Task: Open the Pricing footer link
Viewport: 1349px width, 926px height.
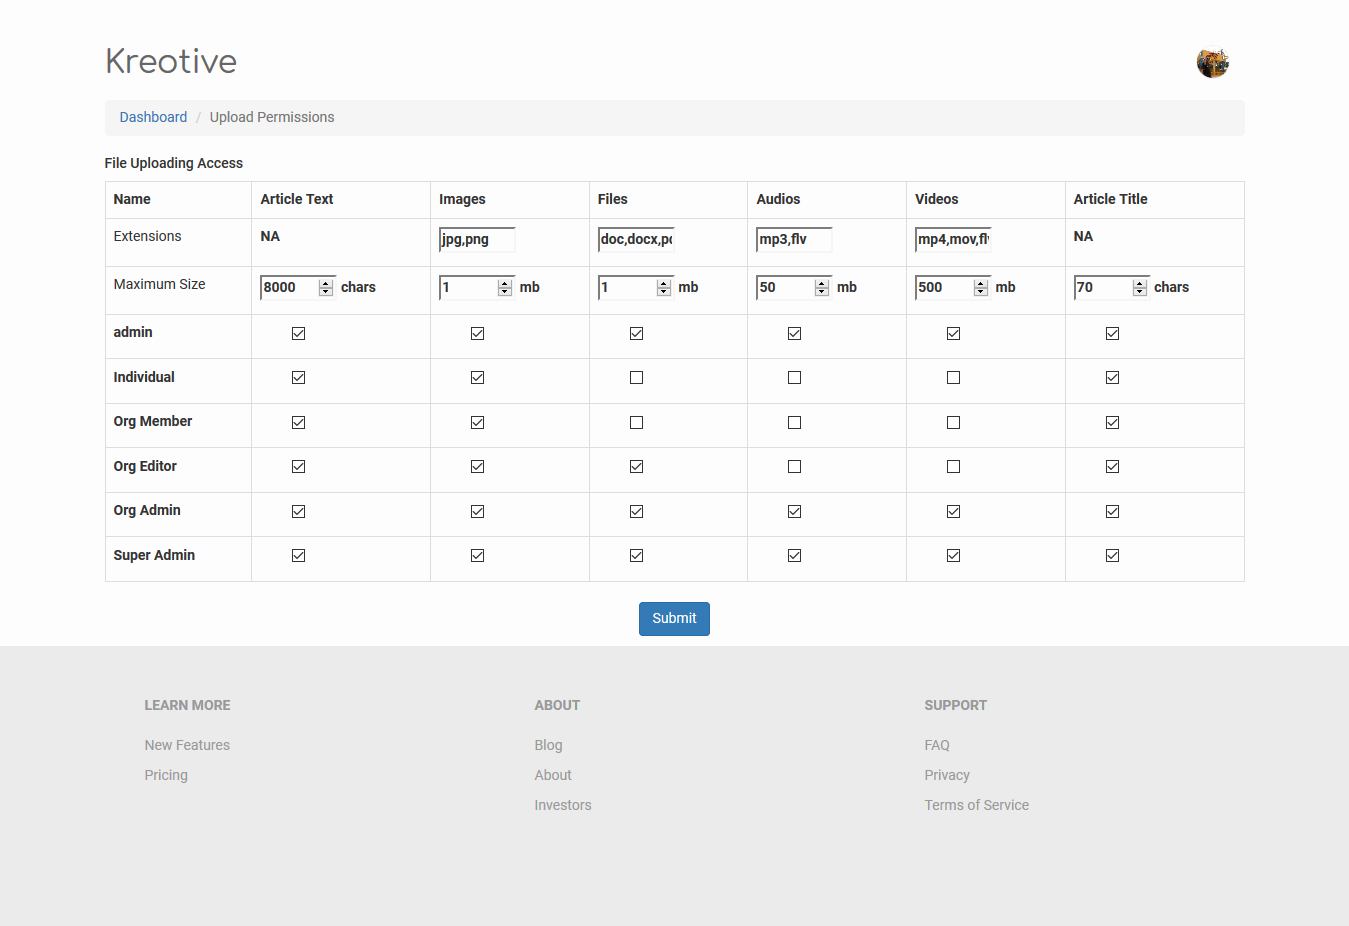Action: (x=166, y=775)
